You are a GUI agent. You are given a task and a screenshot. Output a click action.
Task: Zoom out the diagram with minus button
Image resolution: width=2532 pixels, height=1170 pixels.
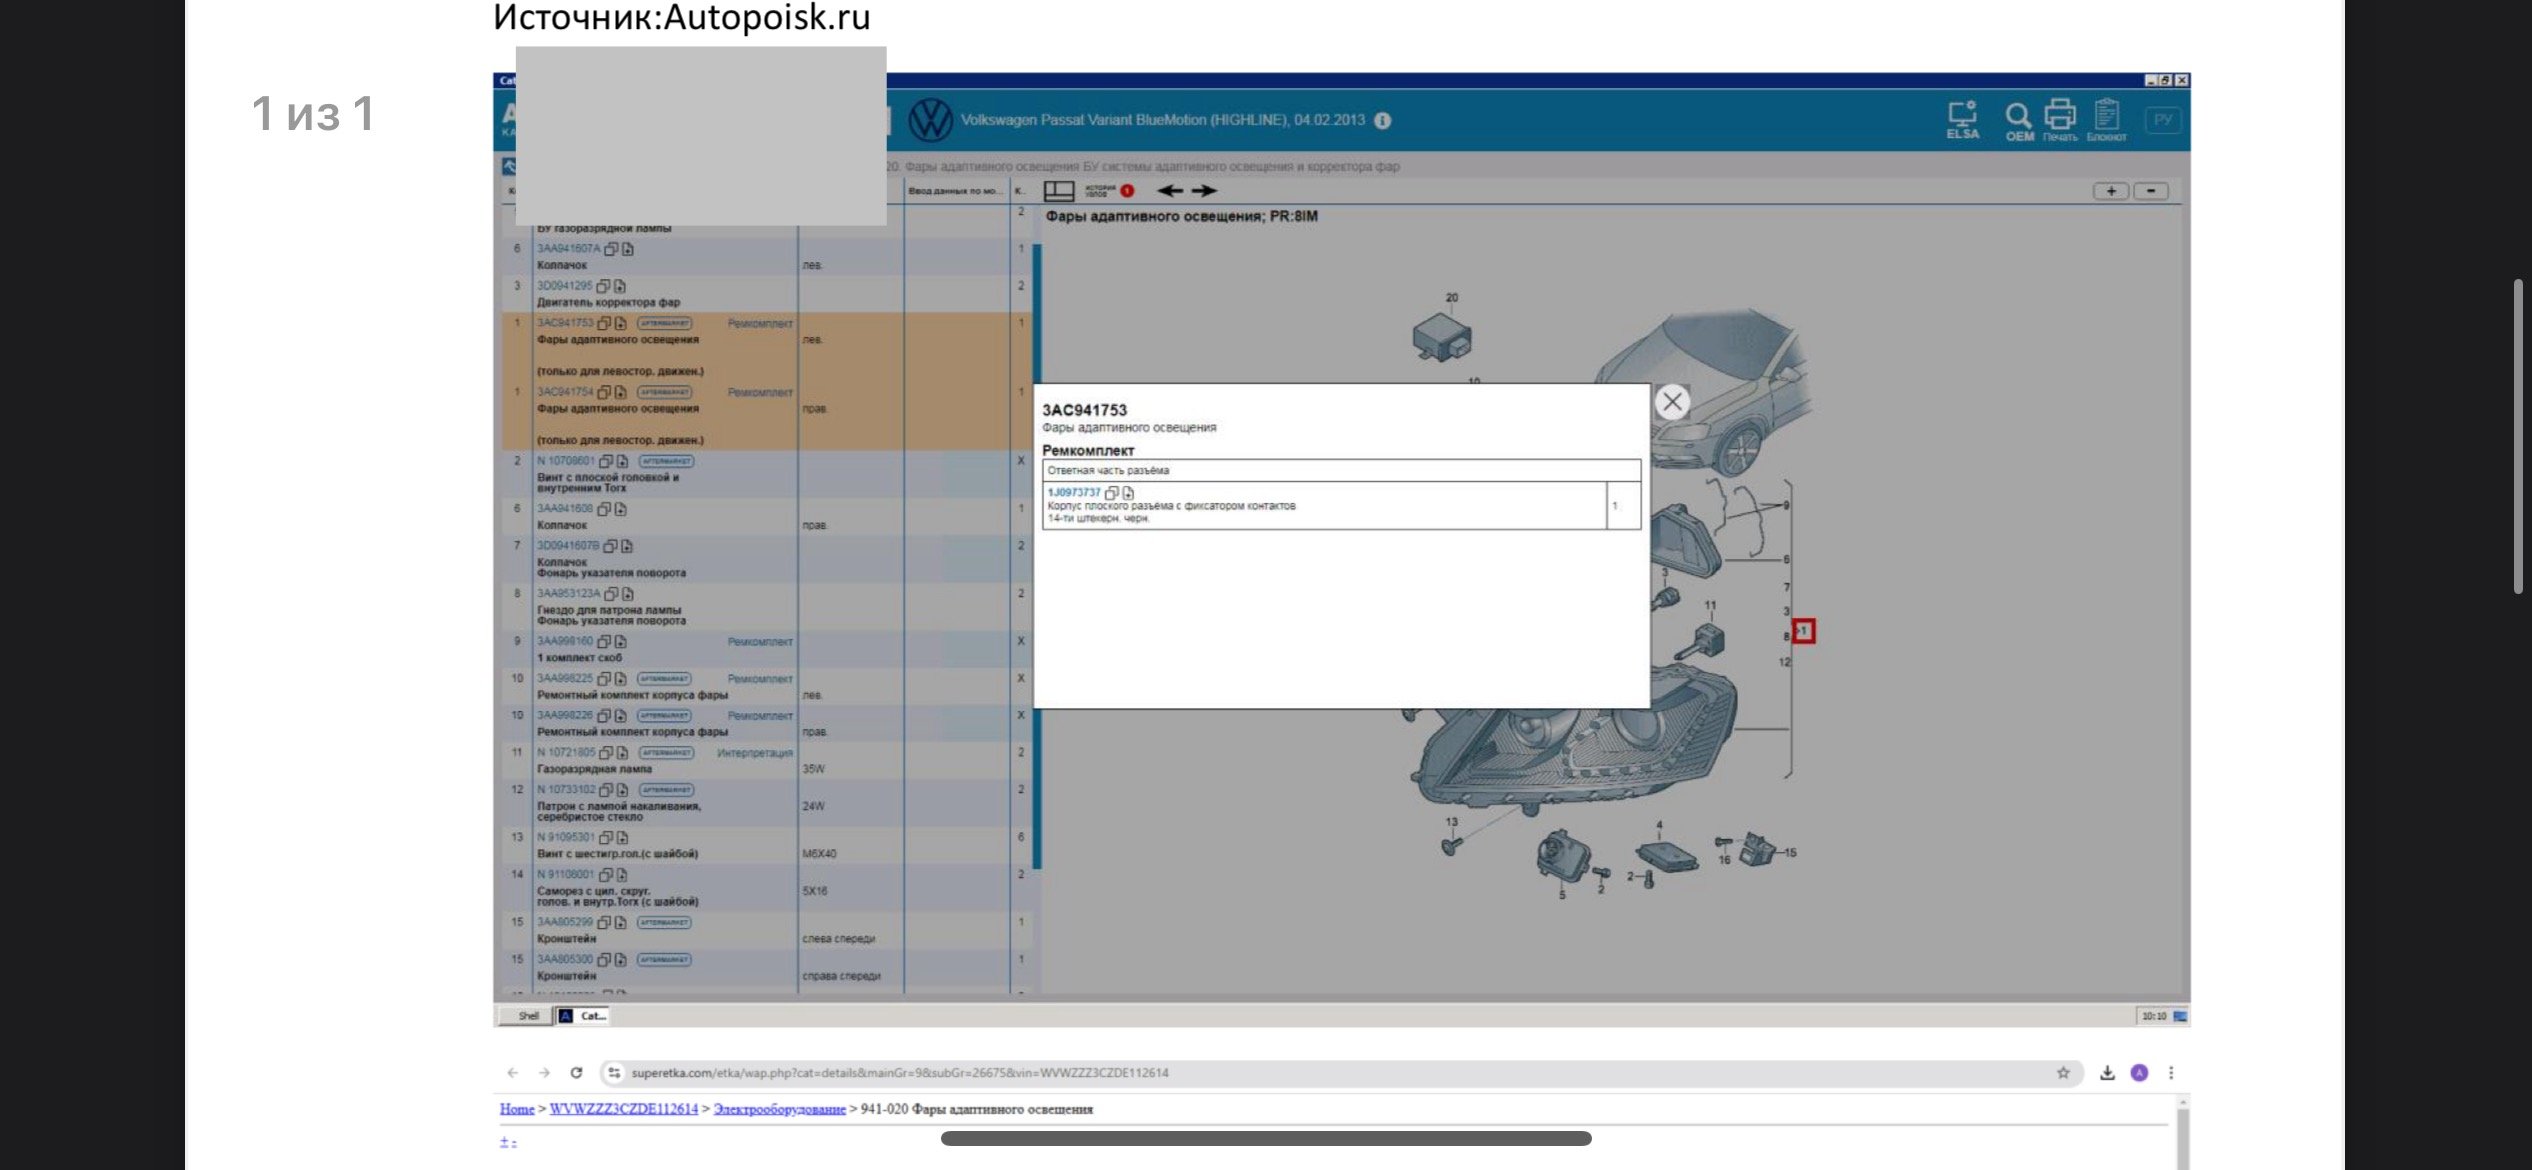click(x=2151, y=190)
